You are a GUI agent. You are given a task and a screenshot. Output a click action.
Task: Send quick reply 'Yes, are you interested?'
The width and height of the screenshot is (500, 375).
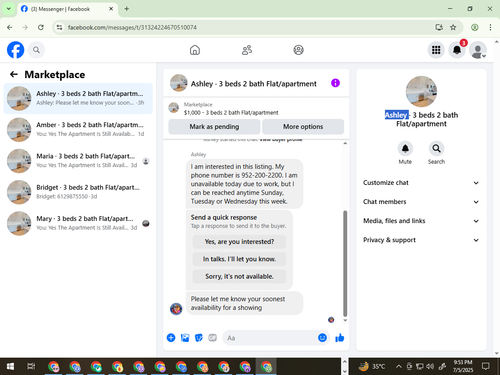[x=239, y=242]
